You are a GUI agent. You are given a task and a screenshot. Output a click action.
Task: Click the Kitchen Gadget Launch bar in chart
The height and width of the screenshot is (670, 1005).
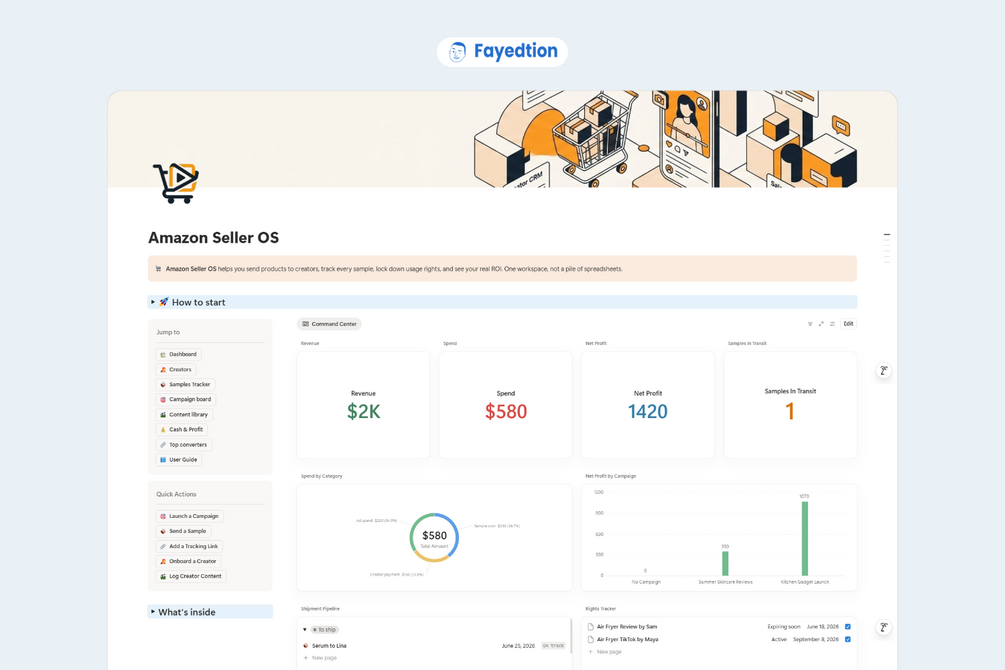(x=805, y=539)
